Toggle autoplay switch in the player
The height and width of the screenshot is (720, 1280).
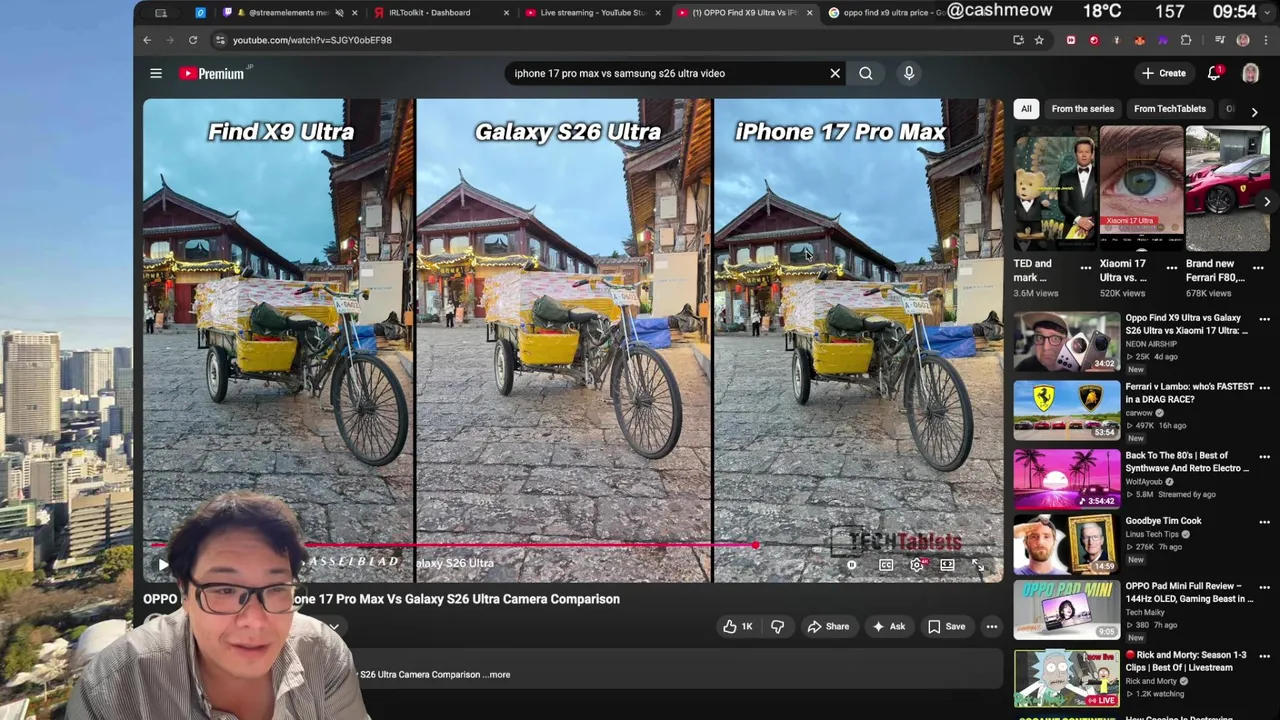(x=852, y=565)
